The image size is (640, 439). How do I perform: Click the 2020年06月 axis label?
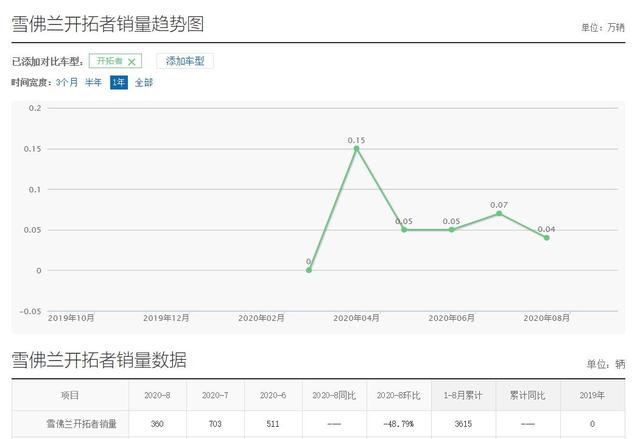[x=451, y=318]
